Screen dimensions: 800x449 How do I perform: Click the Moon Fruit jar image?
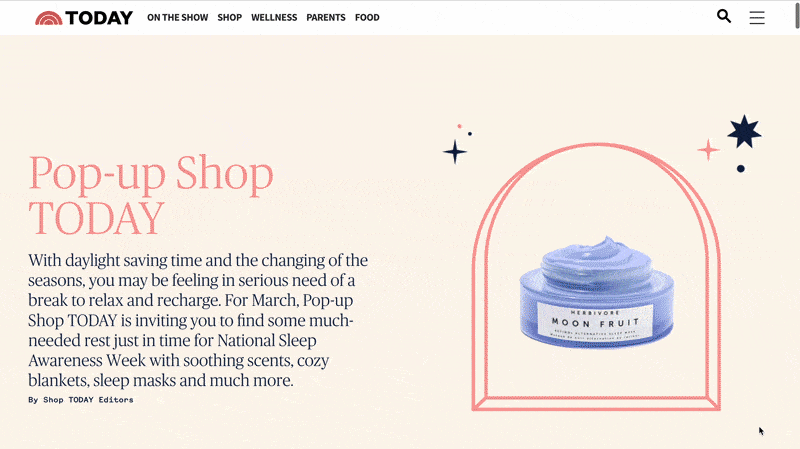[x=596, y=293]
